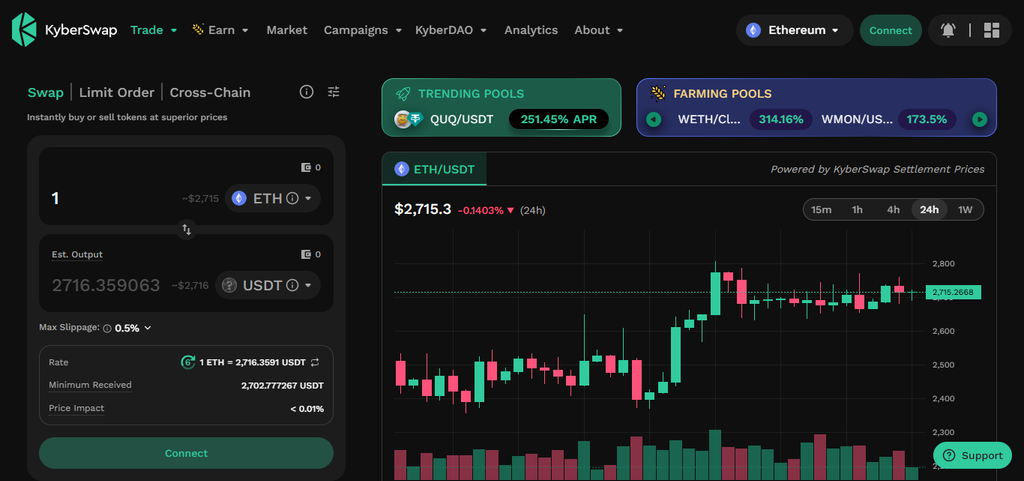Set chart timeframe to 4h

click(893, 209)
